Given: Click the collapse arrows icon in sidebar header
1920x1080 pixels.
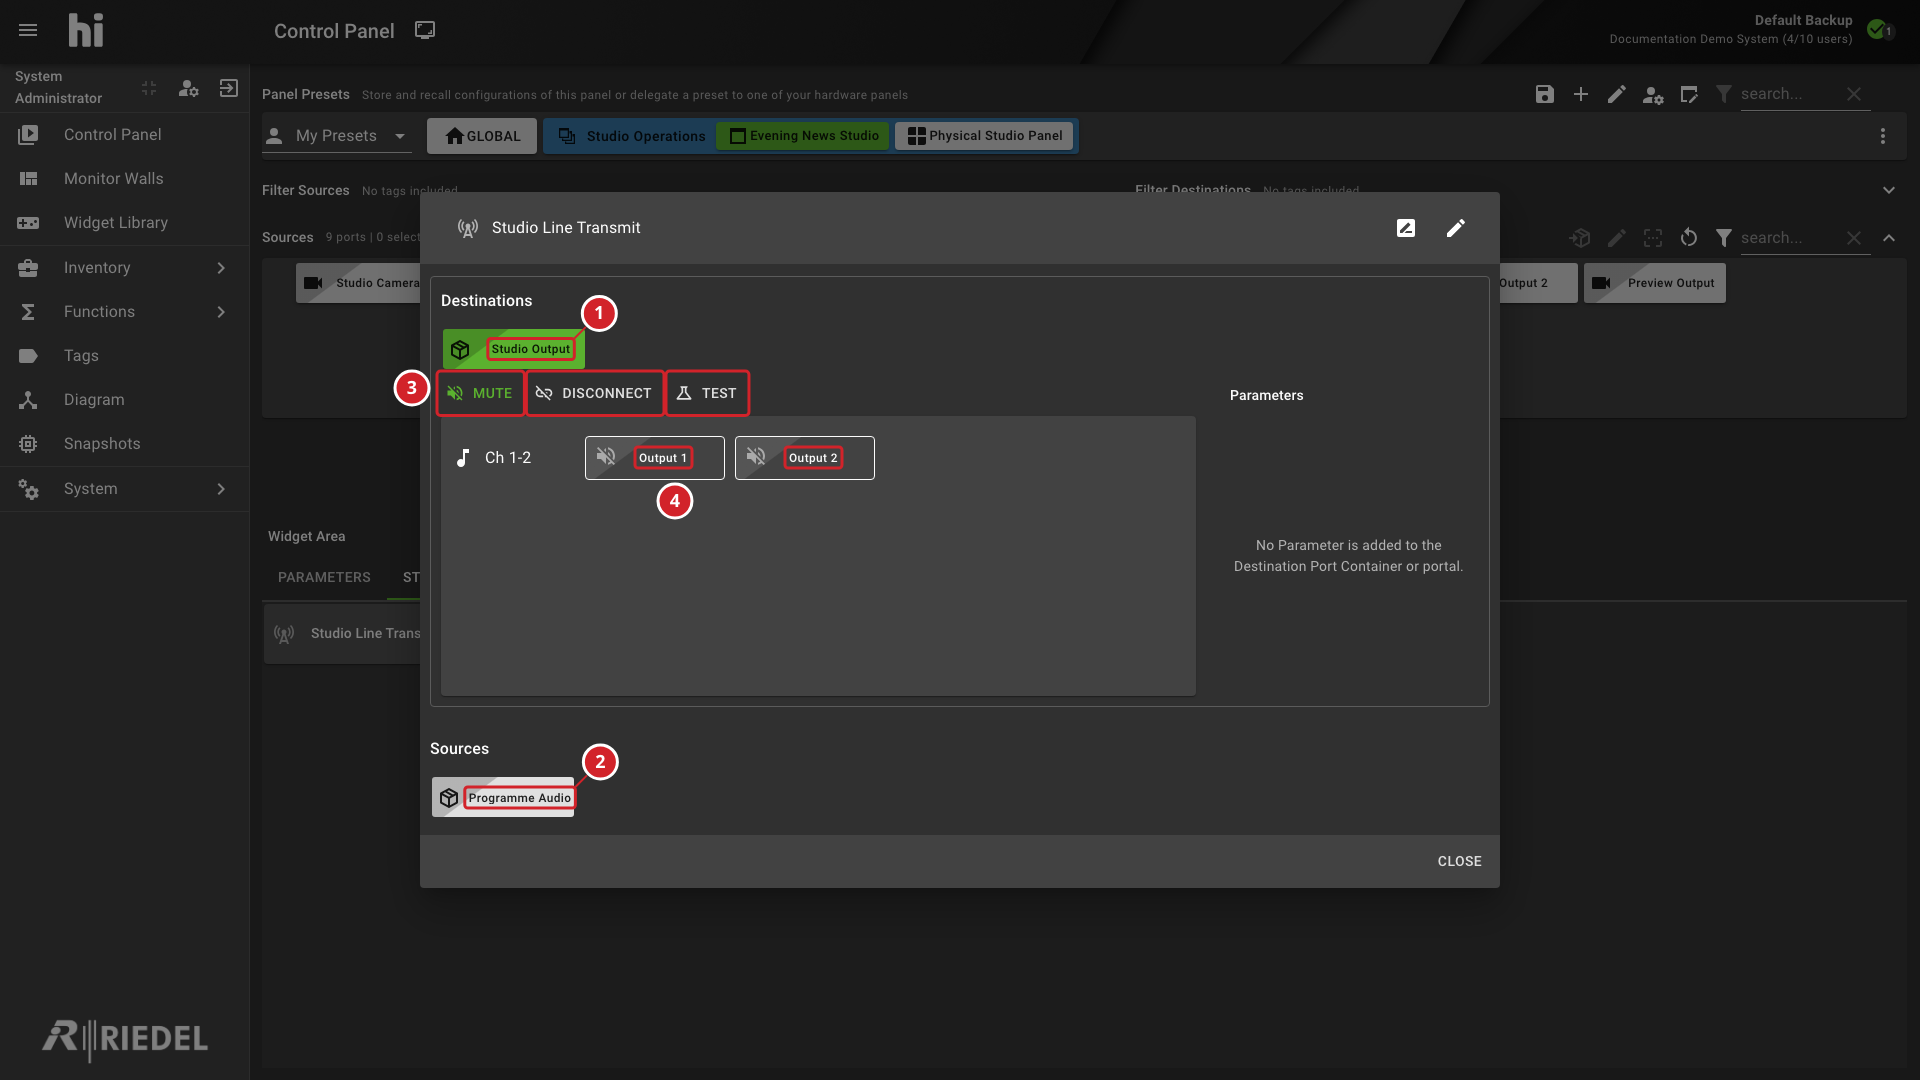Looking at the screenshot, I should [x=149, y=88].
